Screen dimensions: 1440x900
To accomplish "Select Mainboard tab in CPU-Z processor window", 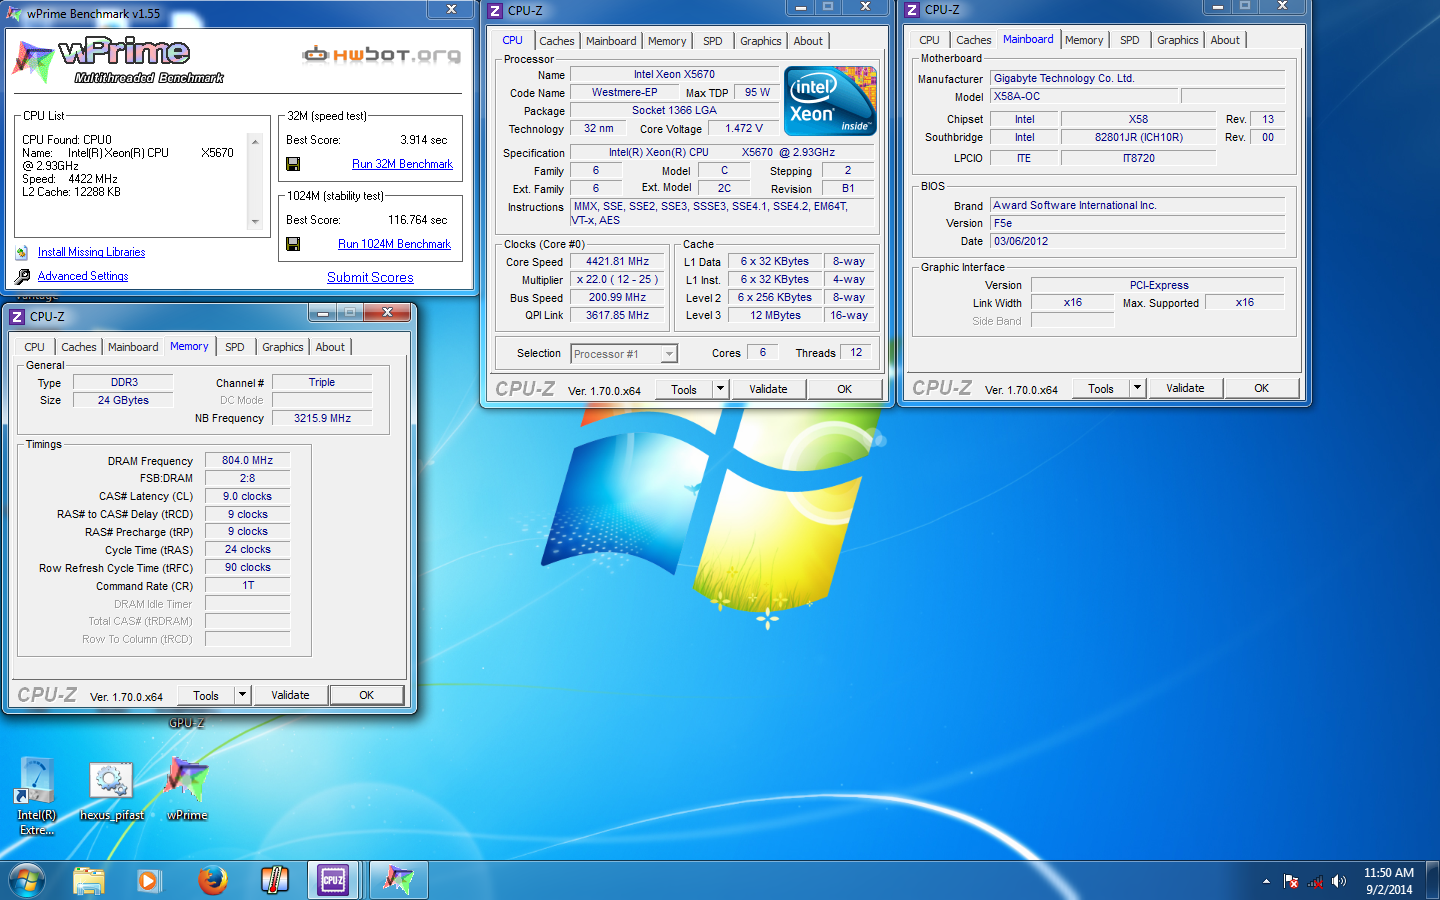I will tap(611, 41).
